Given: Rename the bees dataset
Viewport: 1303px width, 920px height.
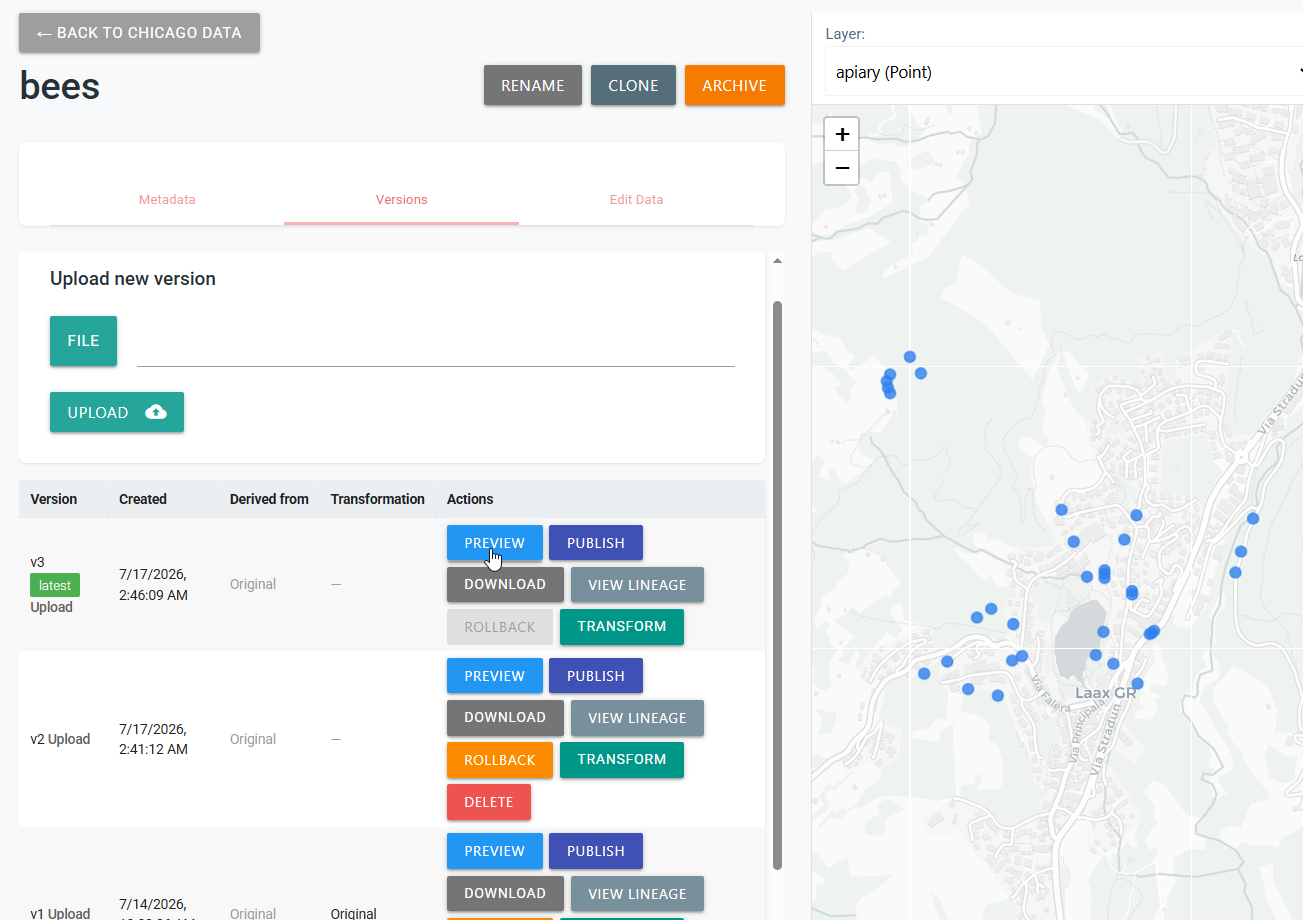Looking at the screenshot, I should [x=533, y=85].
